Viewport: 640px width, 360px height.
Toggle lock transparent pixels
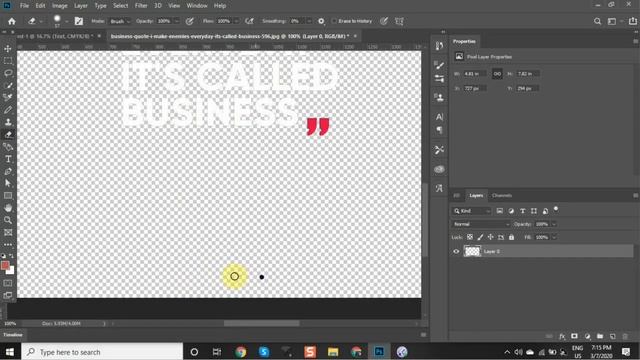(470, 237)
